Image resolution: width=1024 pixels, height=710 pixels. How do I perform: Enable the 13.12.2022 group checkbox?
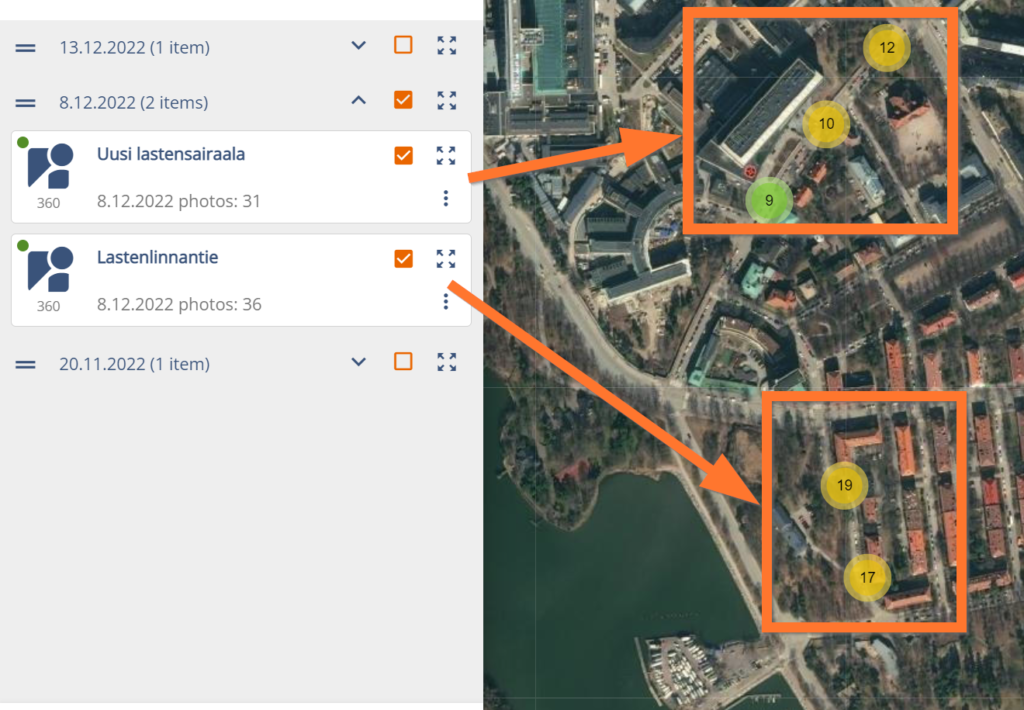pos(403,45)
